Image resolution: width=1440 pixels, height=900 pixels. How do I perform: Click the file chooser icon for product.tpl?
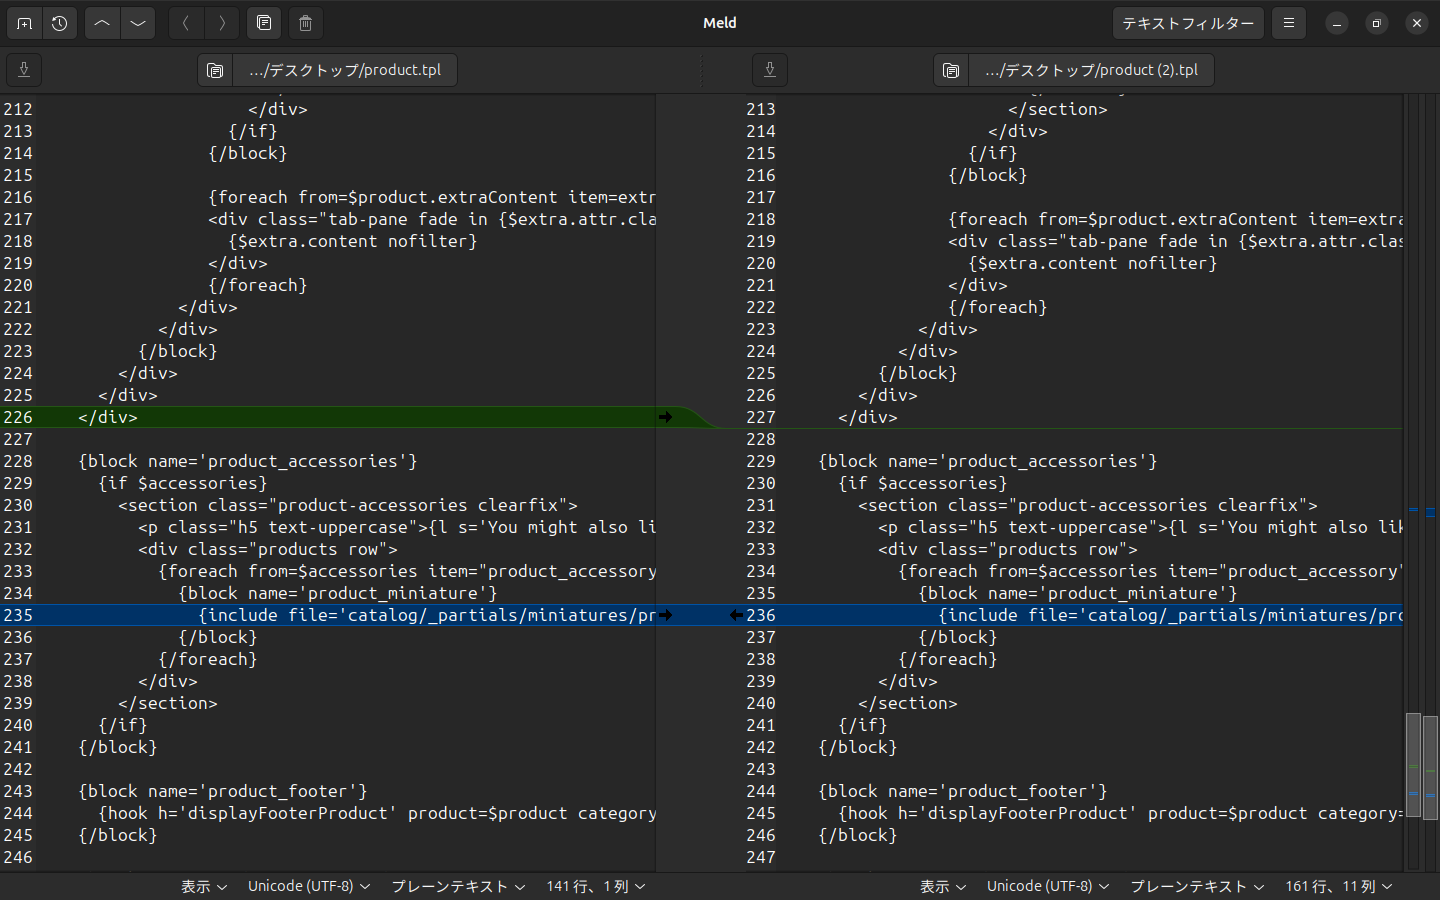pyautogui.click(x=215, y=70)
